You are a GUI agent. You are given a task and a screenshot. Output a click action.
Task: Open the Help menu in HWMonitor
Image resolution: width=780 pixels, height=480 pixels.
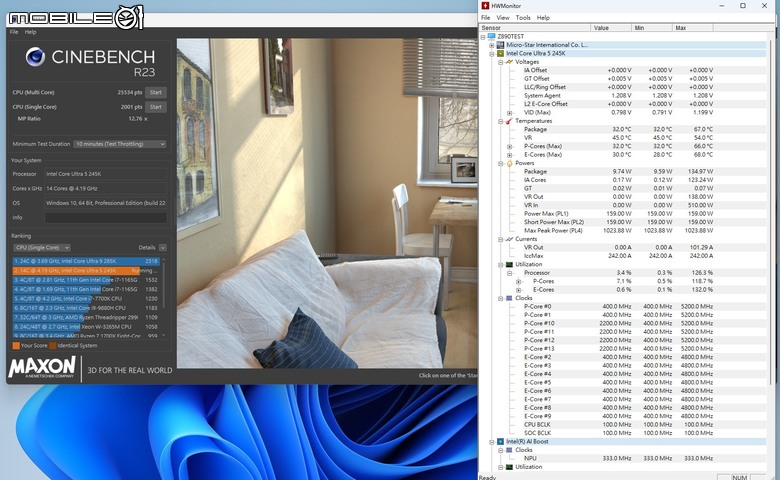coord(543,17)
